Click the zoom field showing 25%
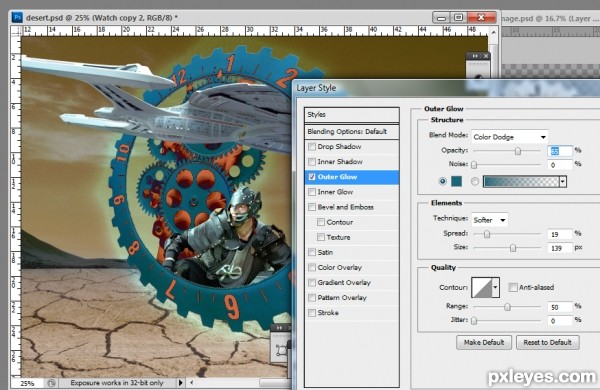 click(28, 383)
